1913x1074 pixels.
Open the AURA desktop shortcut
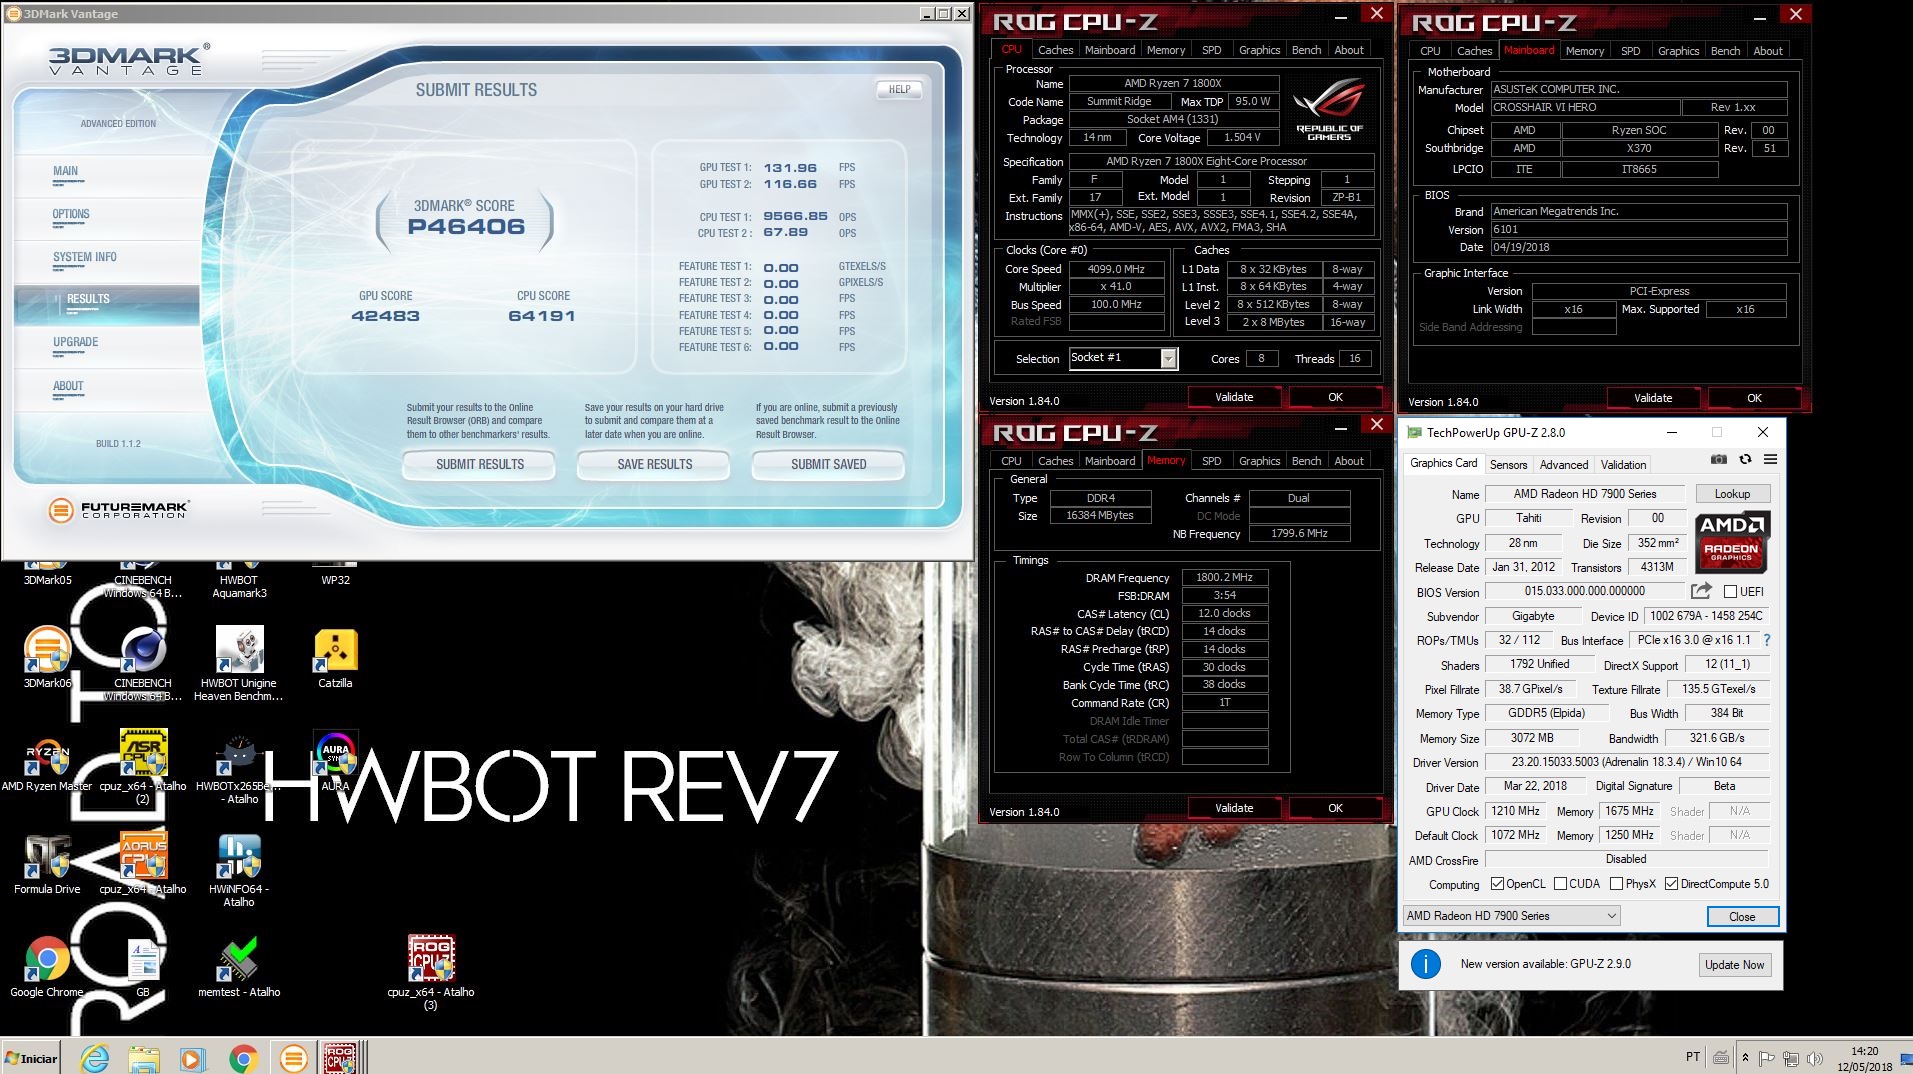pos(335,760)
